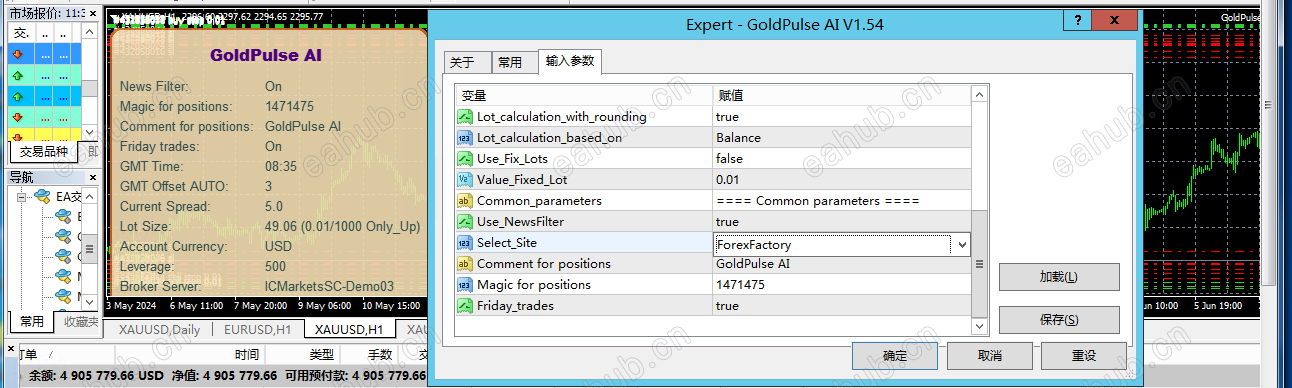1292x388 pixels.
Task: Click the Lot_calculation_with_rounding boolean type icon
Action: pyautogui.click(x=465, y=117)
